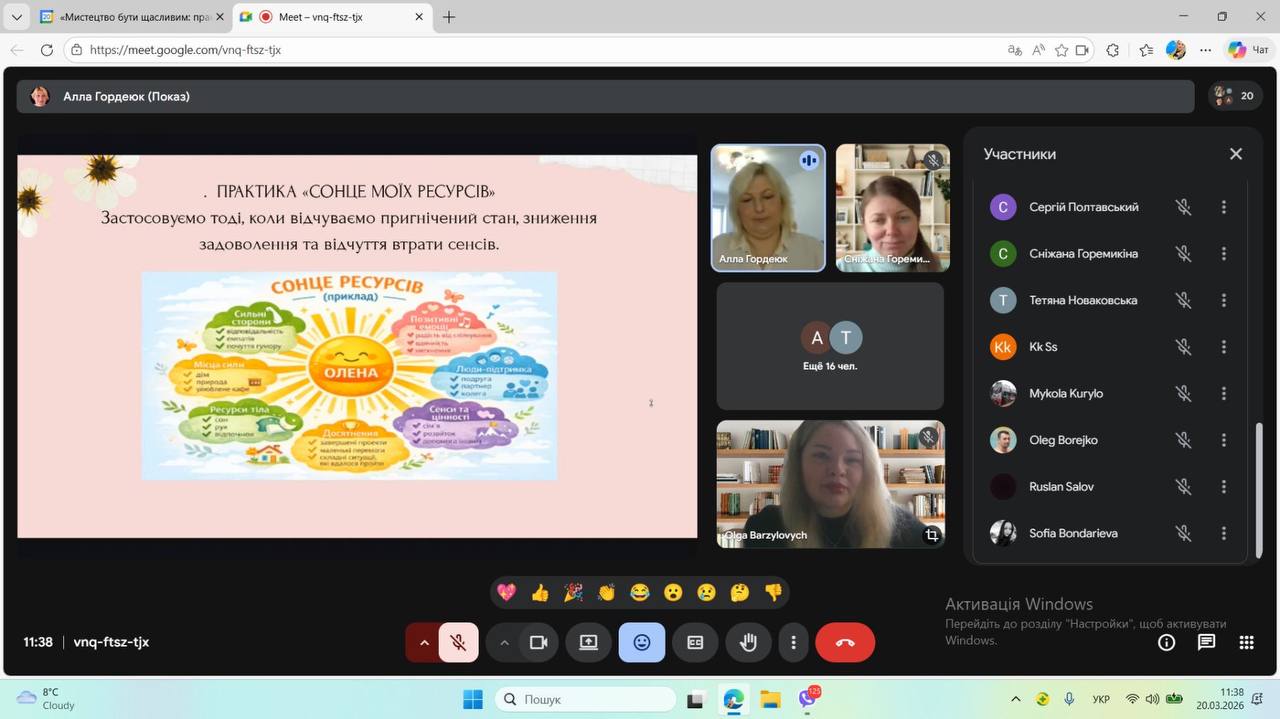
Task: Start screen presentation with present icon
Action: 588,642
